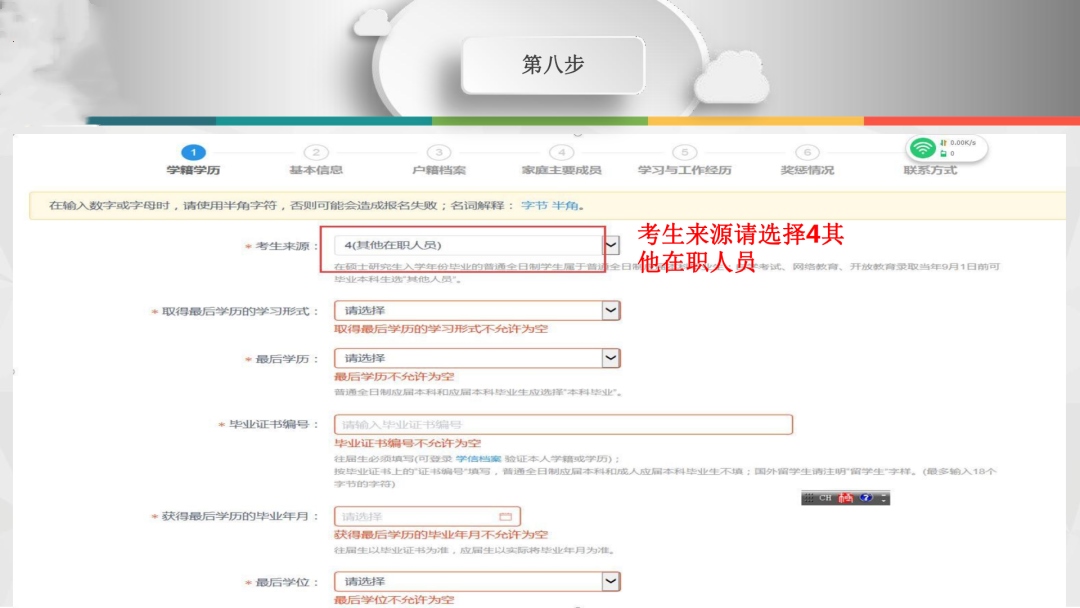1080x608 pixels.
Task: Open the 取得最后学历的学习形式 dropdown
Action: pyautogui.click(x=610, y=311)
